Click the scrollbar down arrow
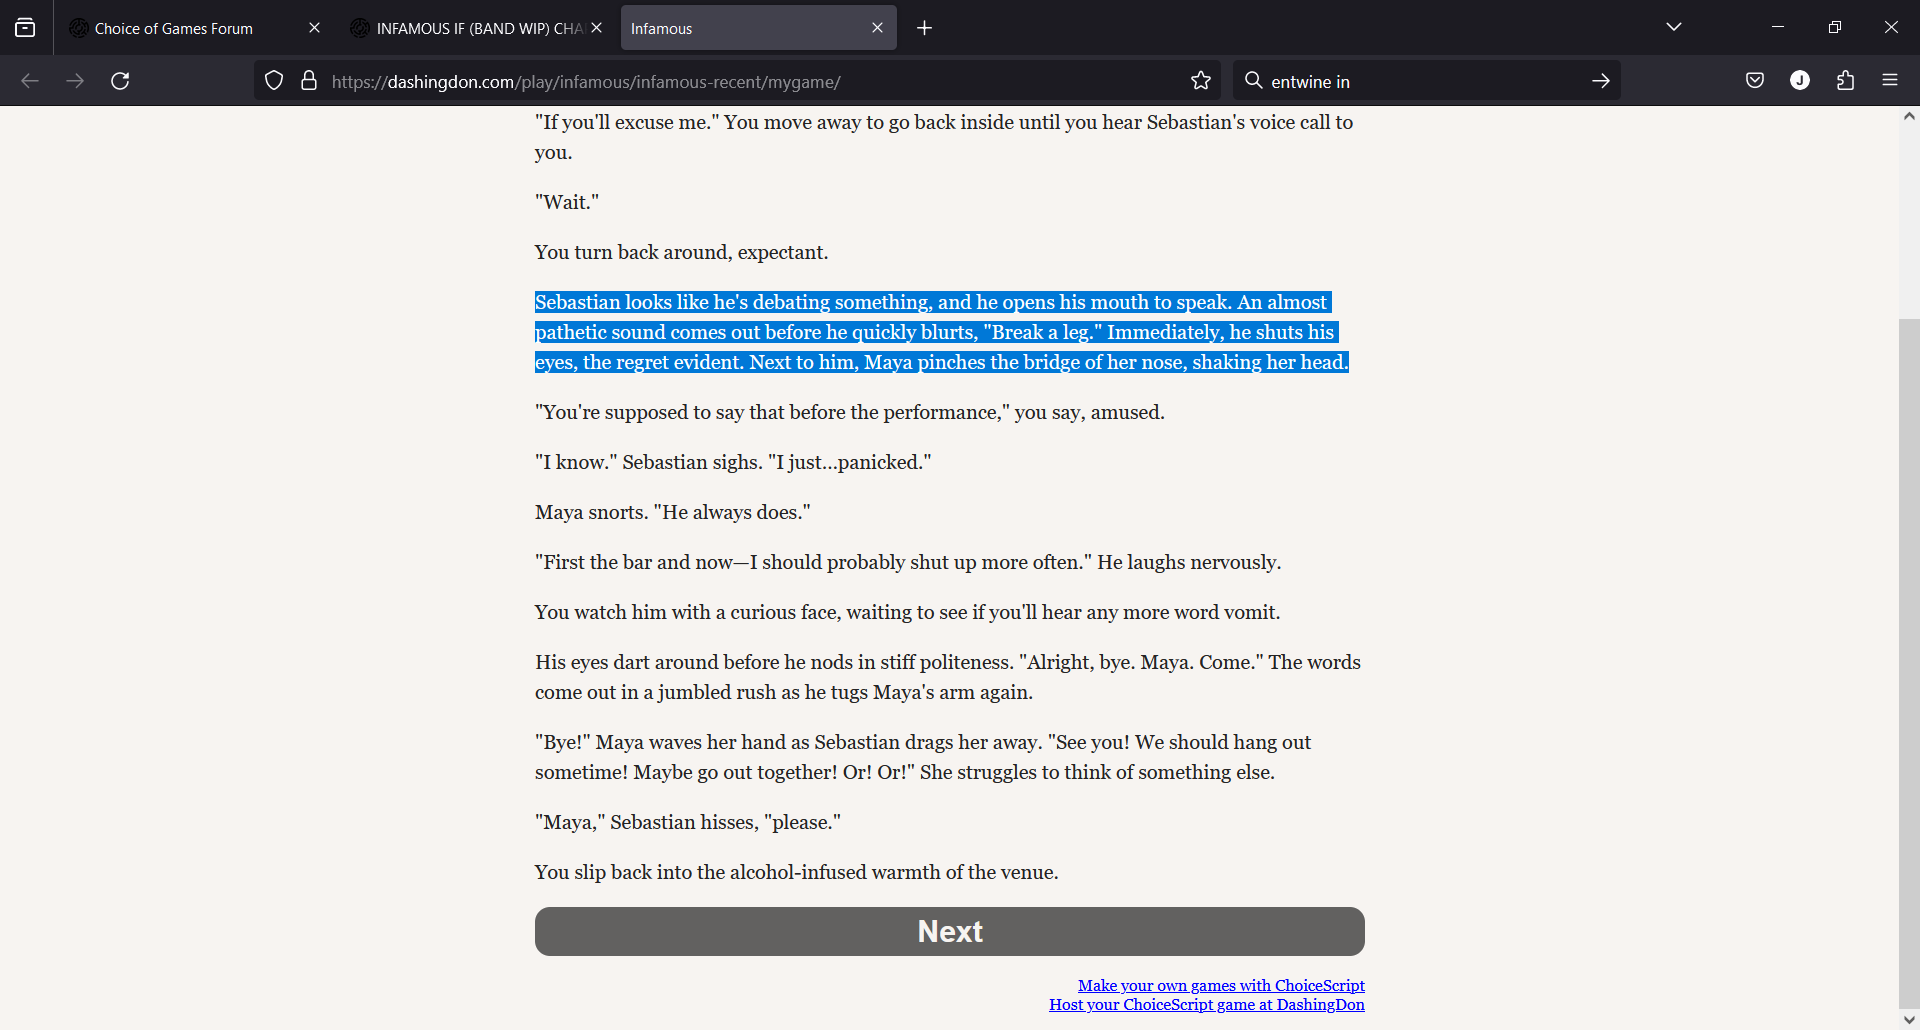Viewport: 1920px width, 1030px height. point(1909,1020)
